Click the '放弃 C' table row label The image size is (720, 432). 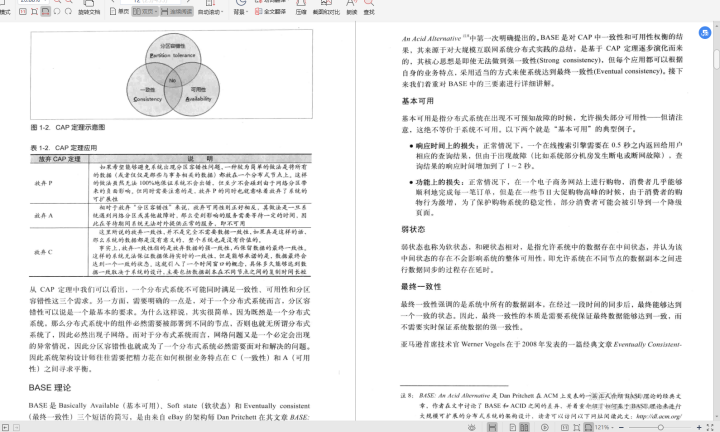click(44, 252)
